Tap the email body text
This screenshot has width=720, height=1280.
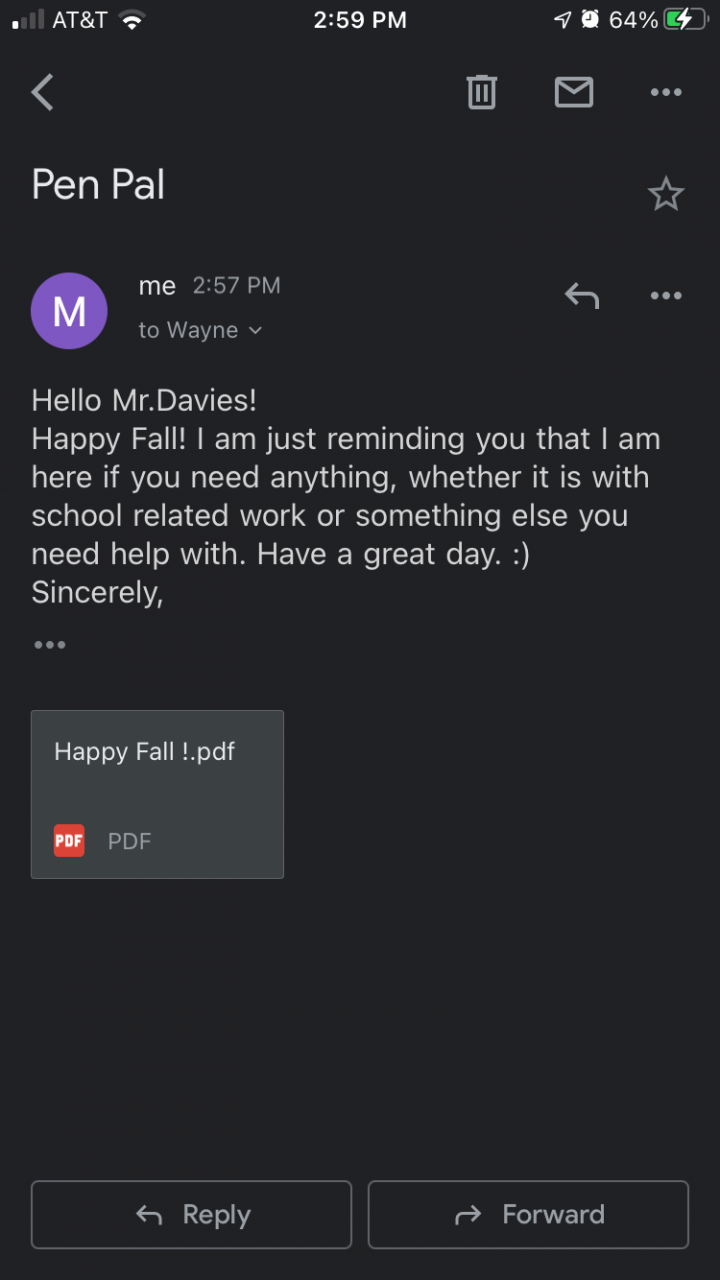point(345,497)
